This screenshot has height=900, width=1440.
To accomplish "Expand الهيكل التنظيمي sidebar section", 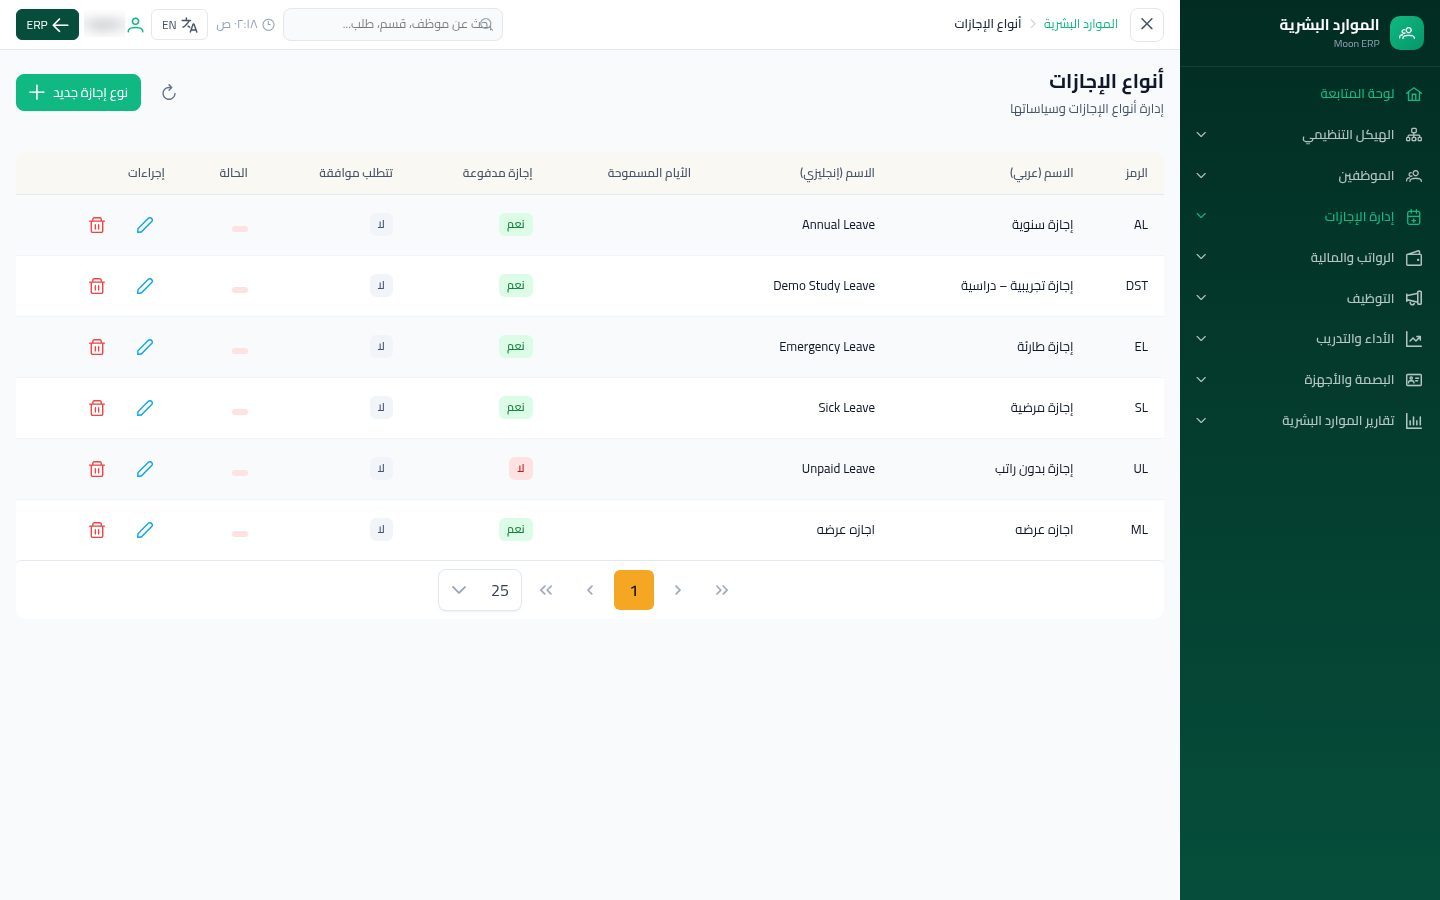I will [1310, 135].
